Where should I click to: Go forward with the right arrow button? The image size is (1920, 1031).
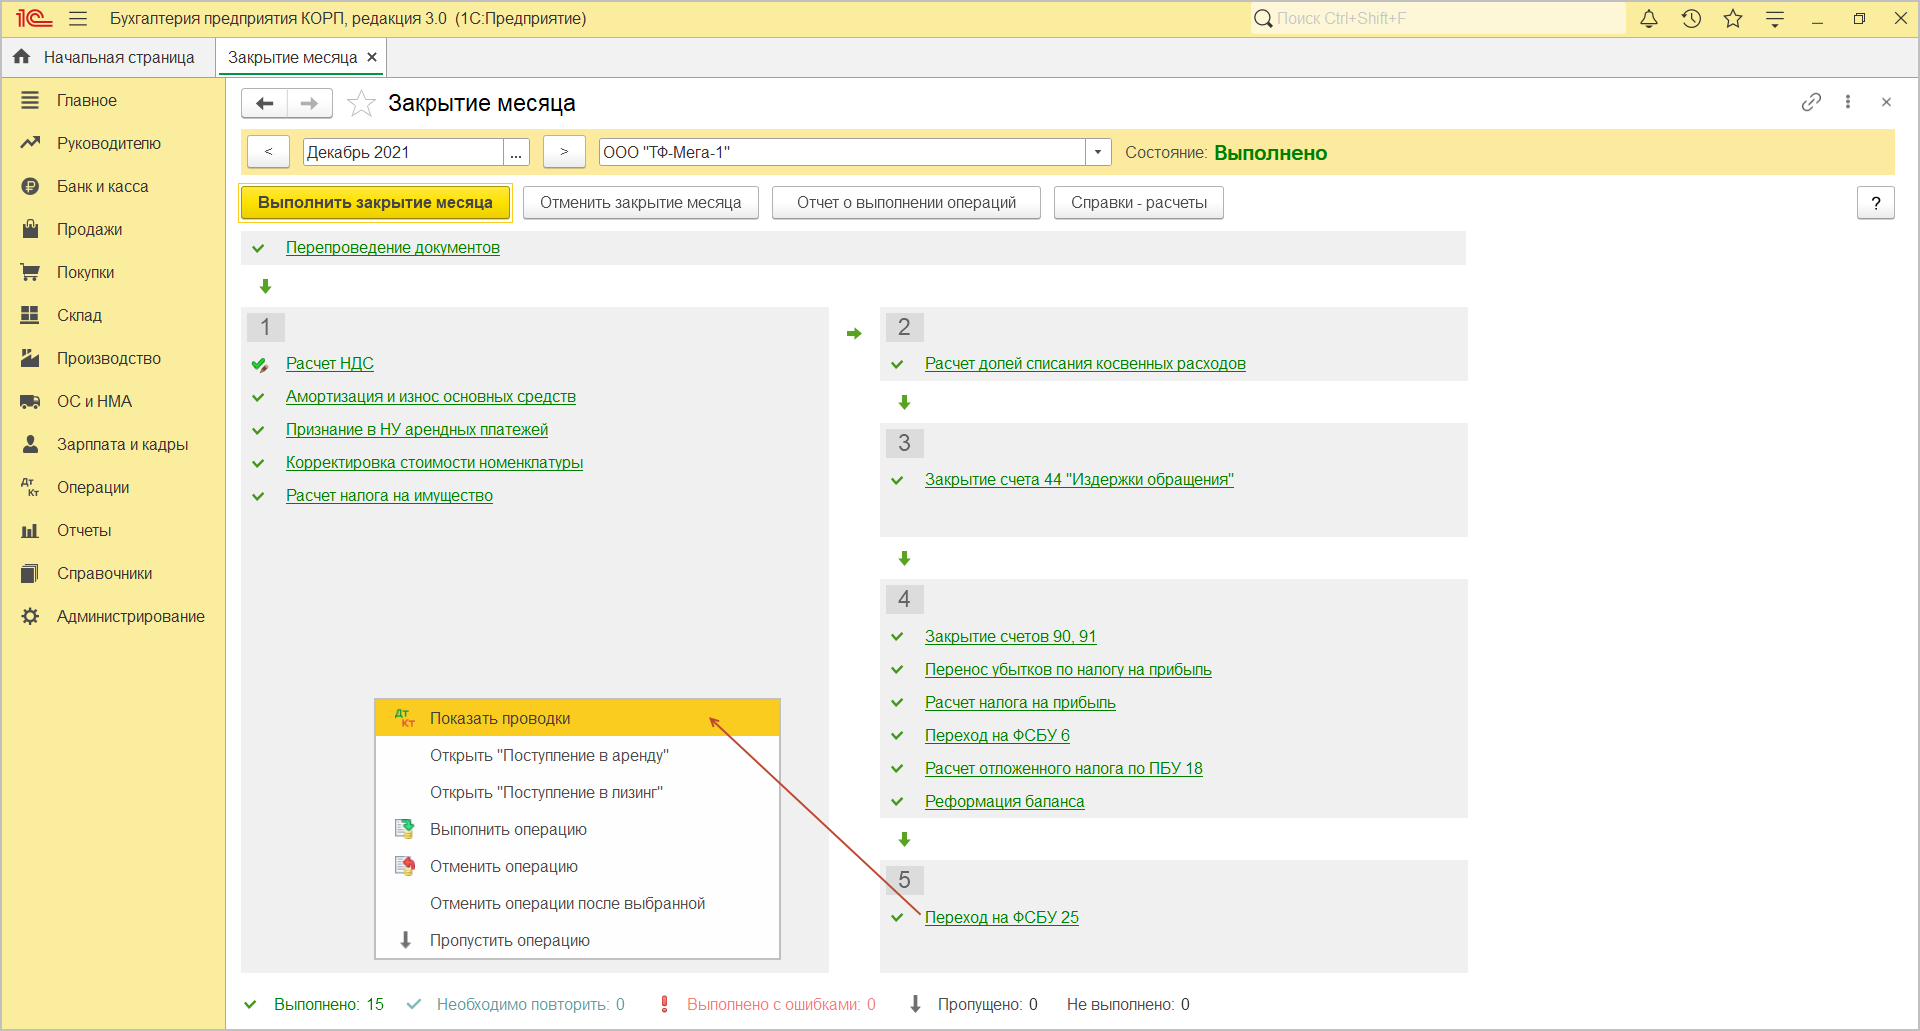309,103
